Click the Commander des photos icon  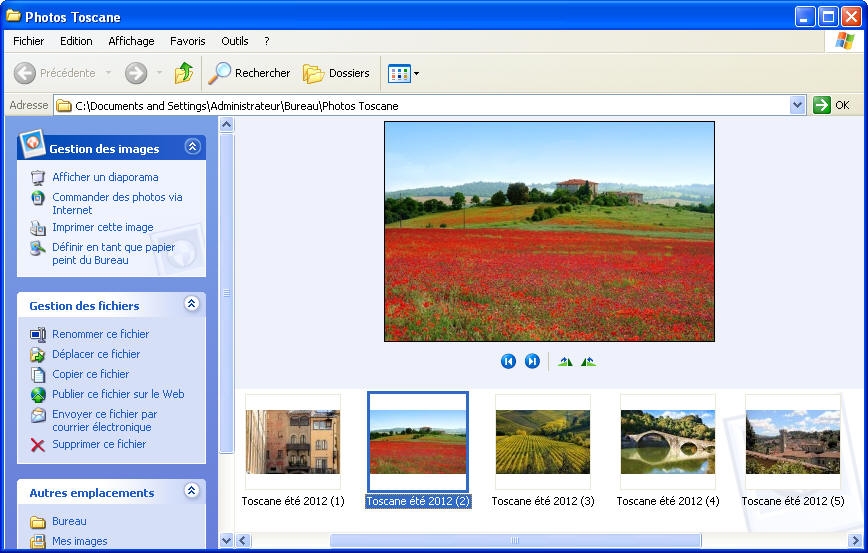click(38, 198)
